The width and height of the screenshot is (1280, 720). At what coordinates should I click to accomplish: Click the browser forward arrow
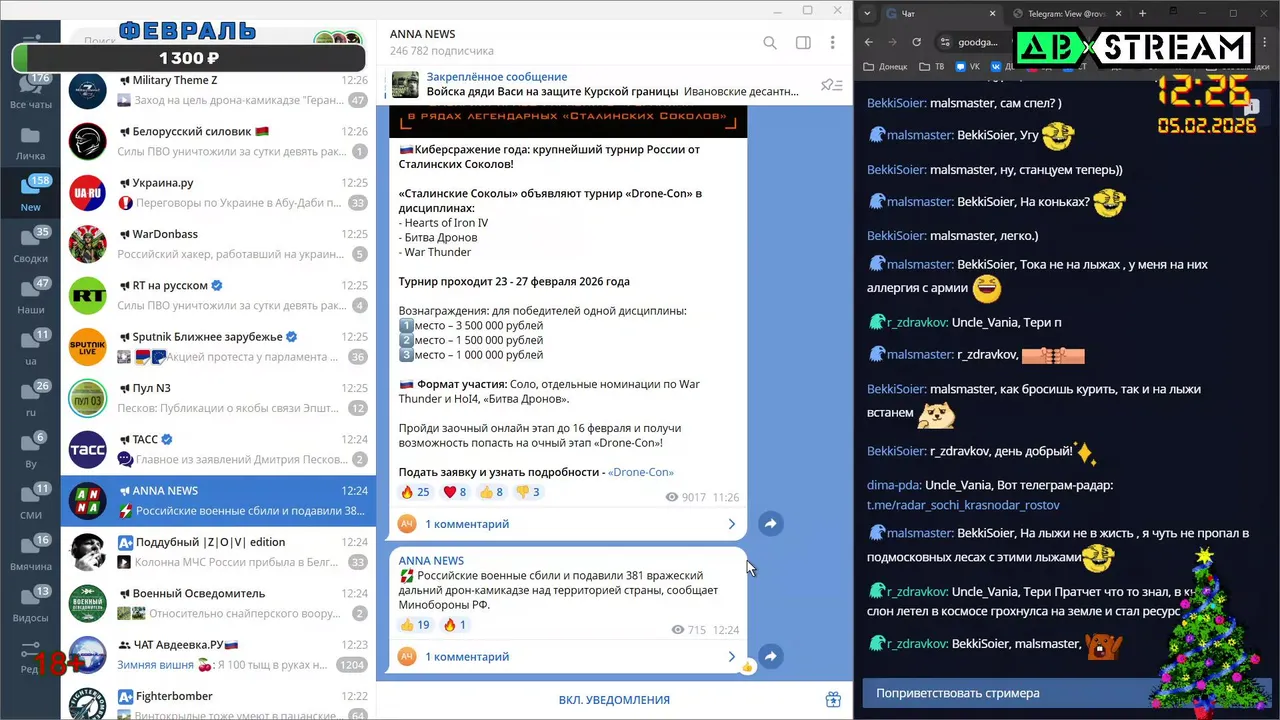[x=893, y=42]
